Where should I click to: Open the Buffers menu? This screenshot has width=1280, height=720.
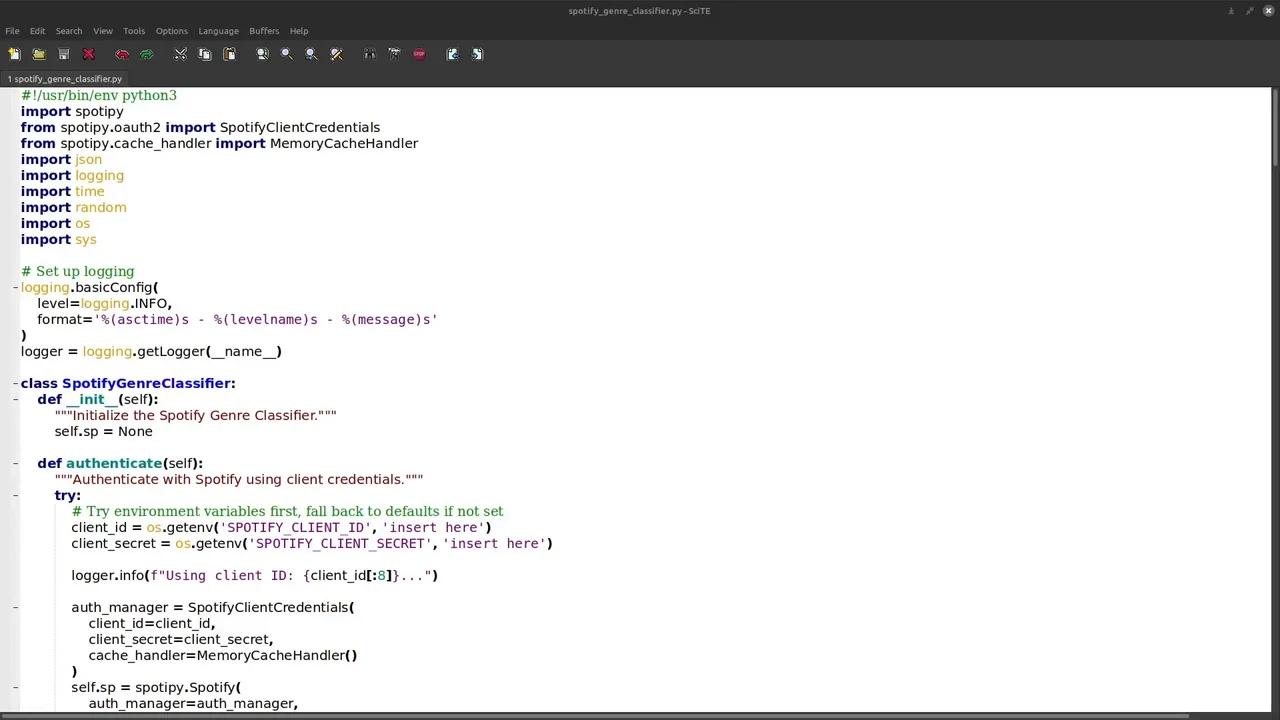point(264,31)
